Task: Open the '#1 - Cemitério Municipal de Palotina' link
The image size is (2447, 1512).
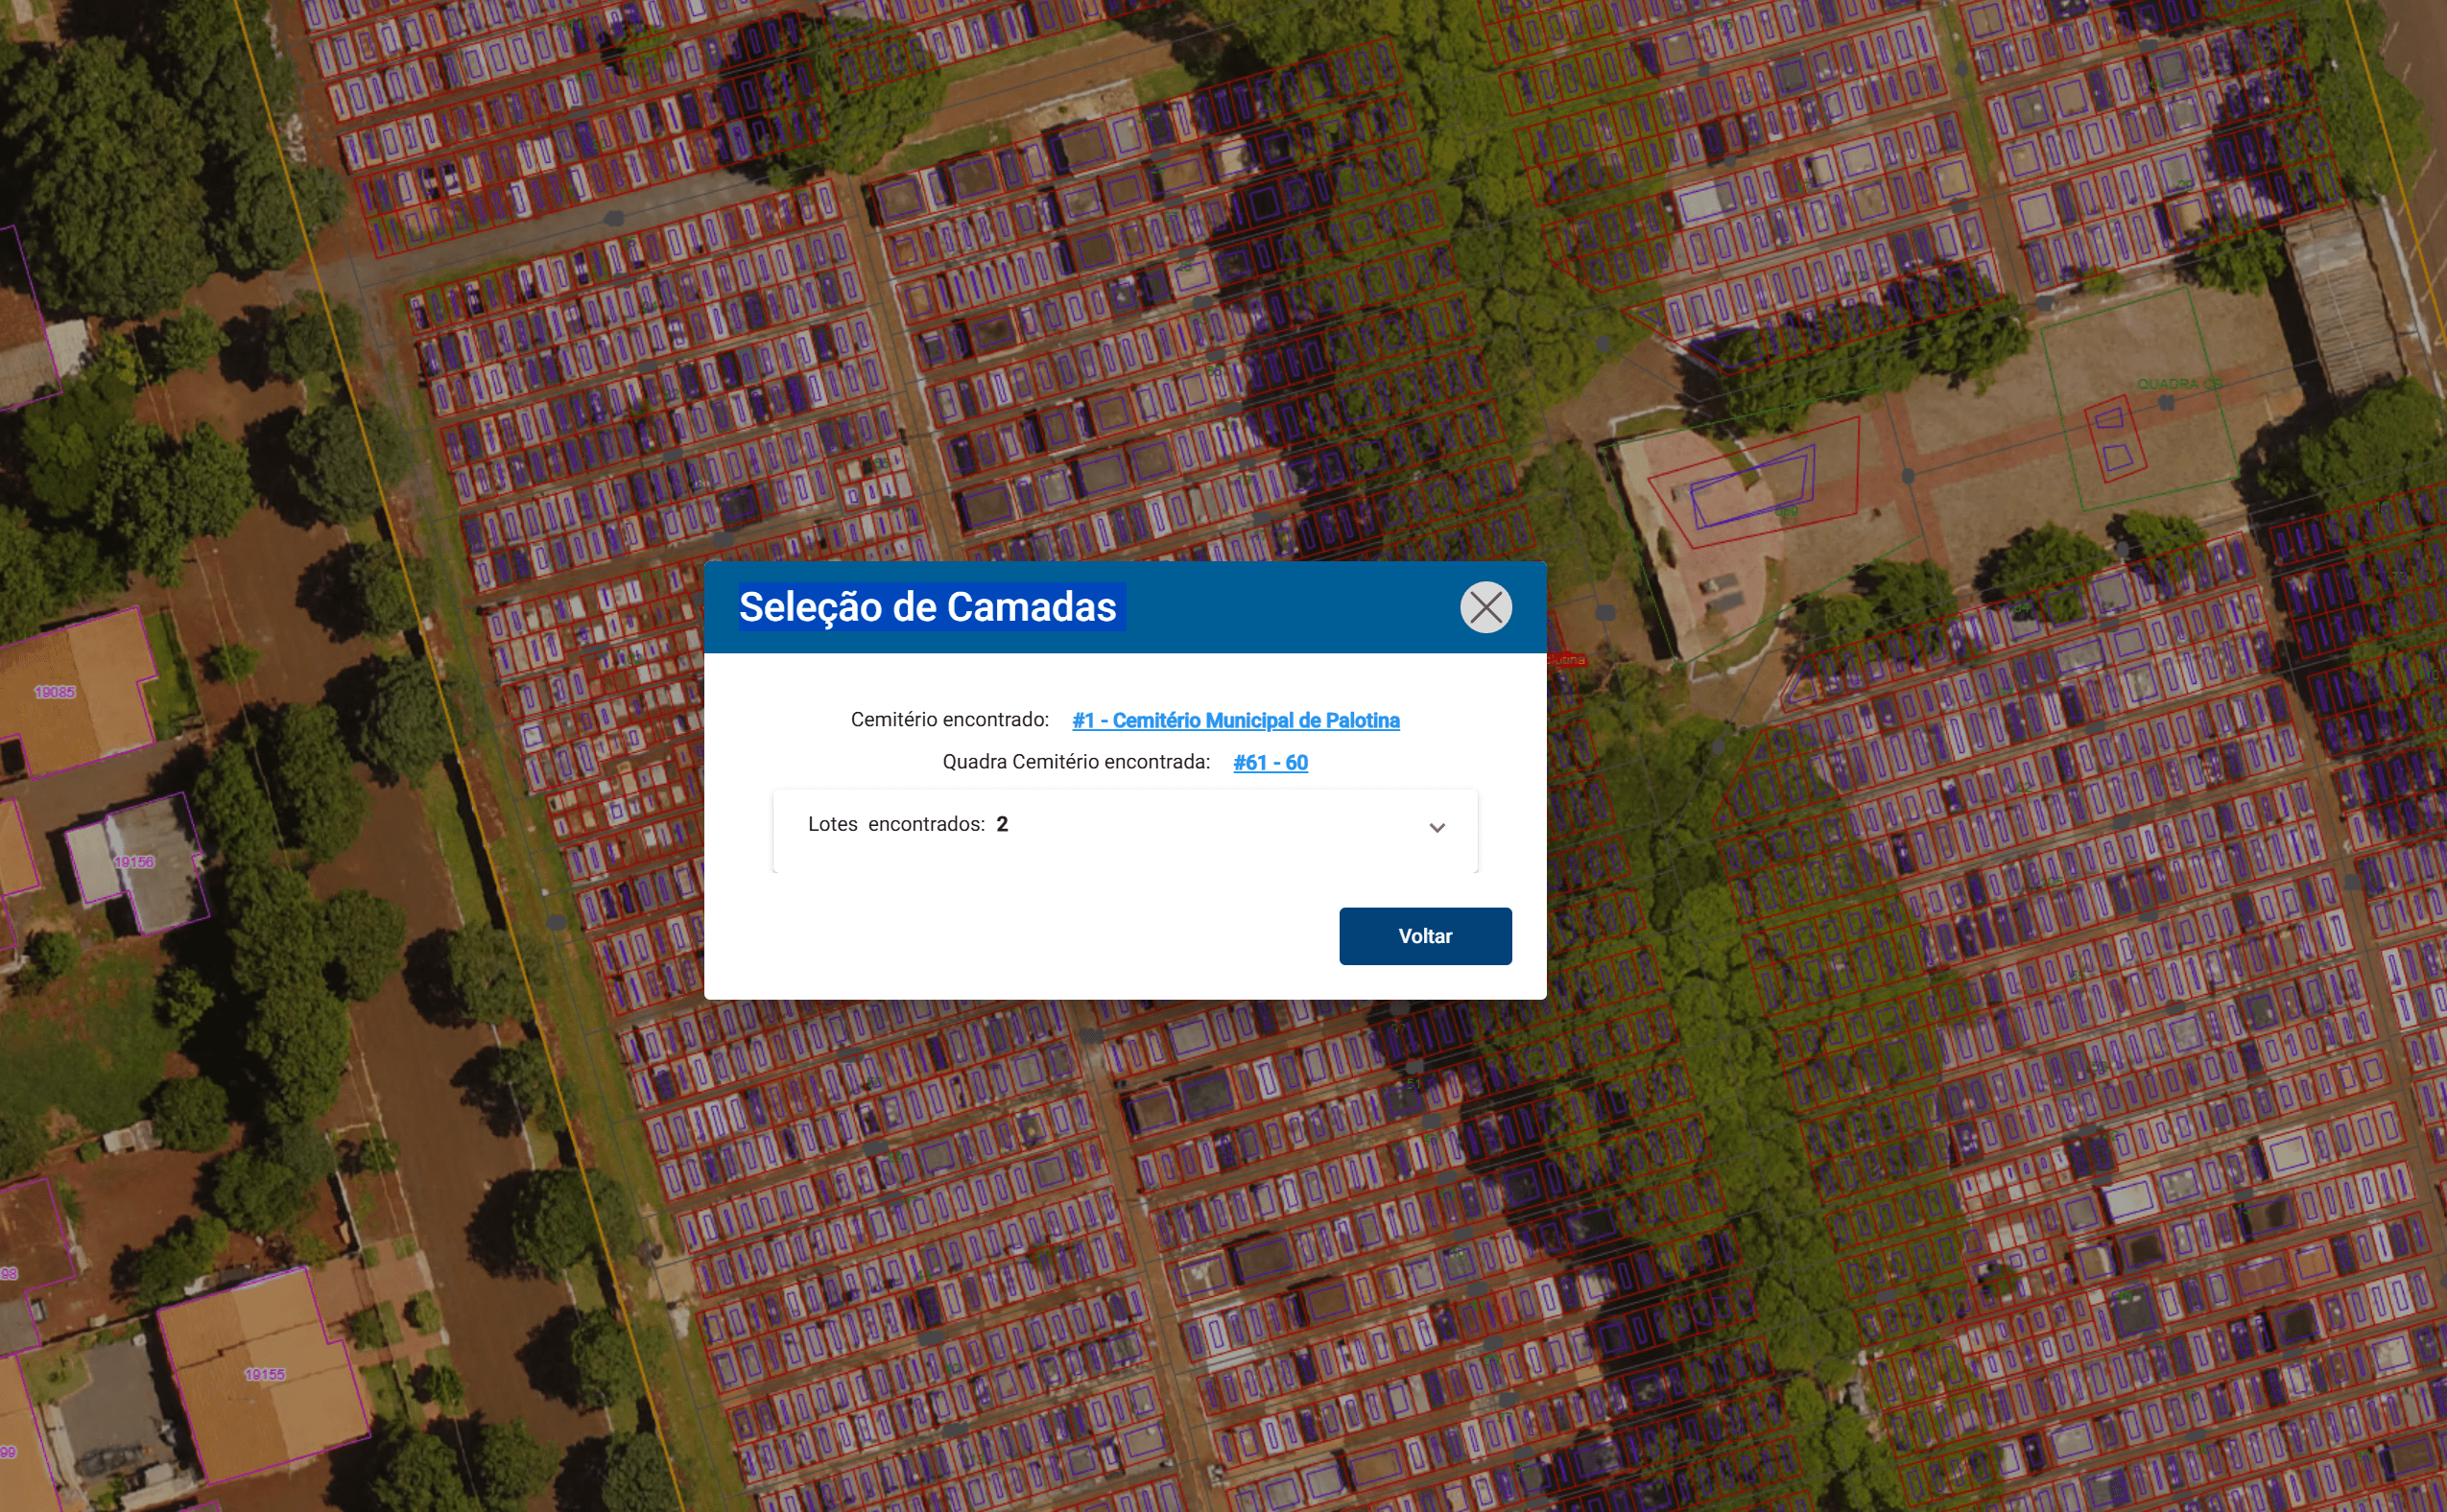Action: click(1236, 720)
